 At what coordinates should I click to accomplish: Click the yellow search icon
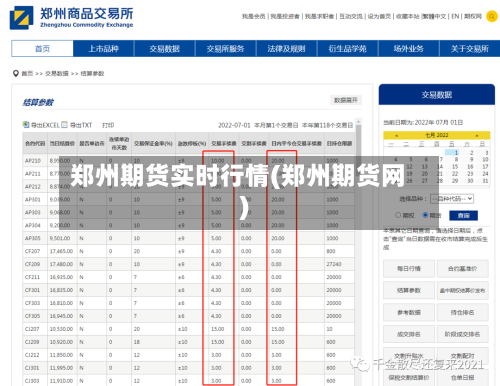[x=492, y=16]
